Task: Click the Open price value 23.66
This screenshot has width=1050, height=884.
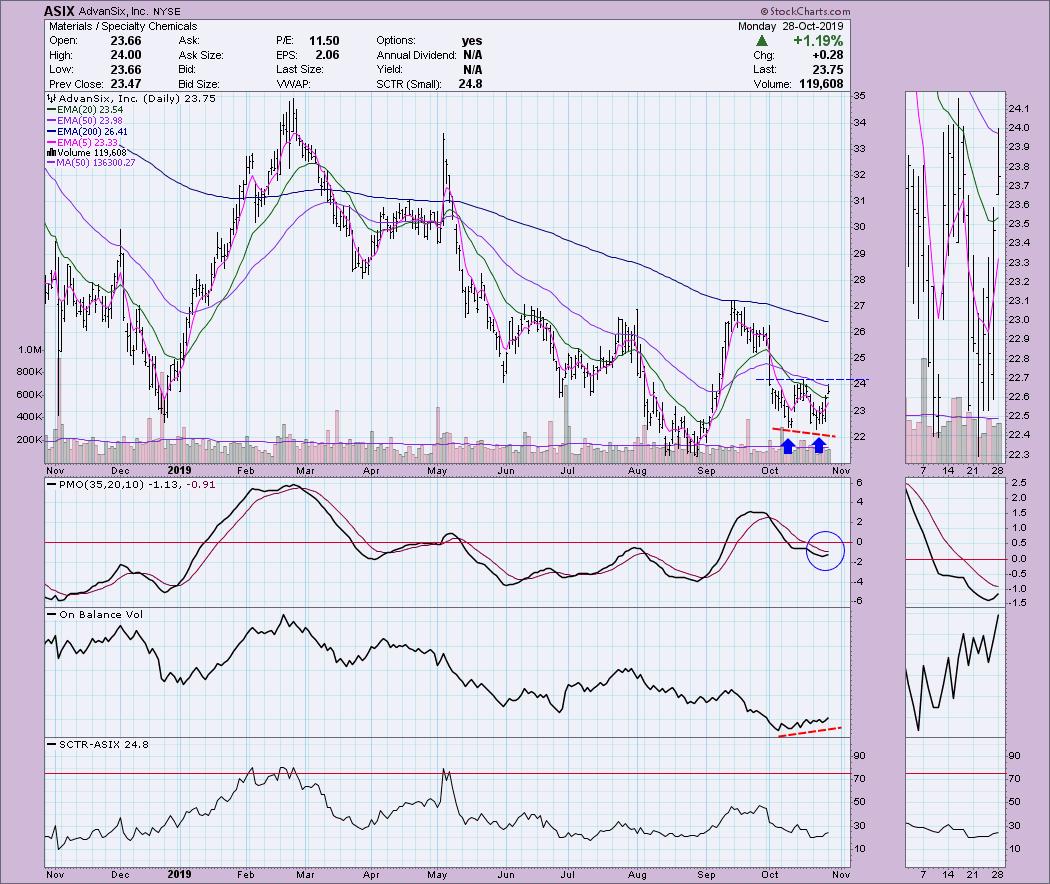Action: point(125,41)
